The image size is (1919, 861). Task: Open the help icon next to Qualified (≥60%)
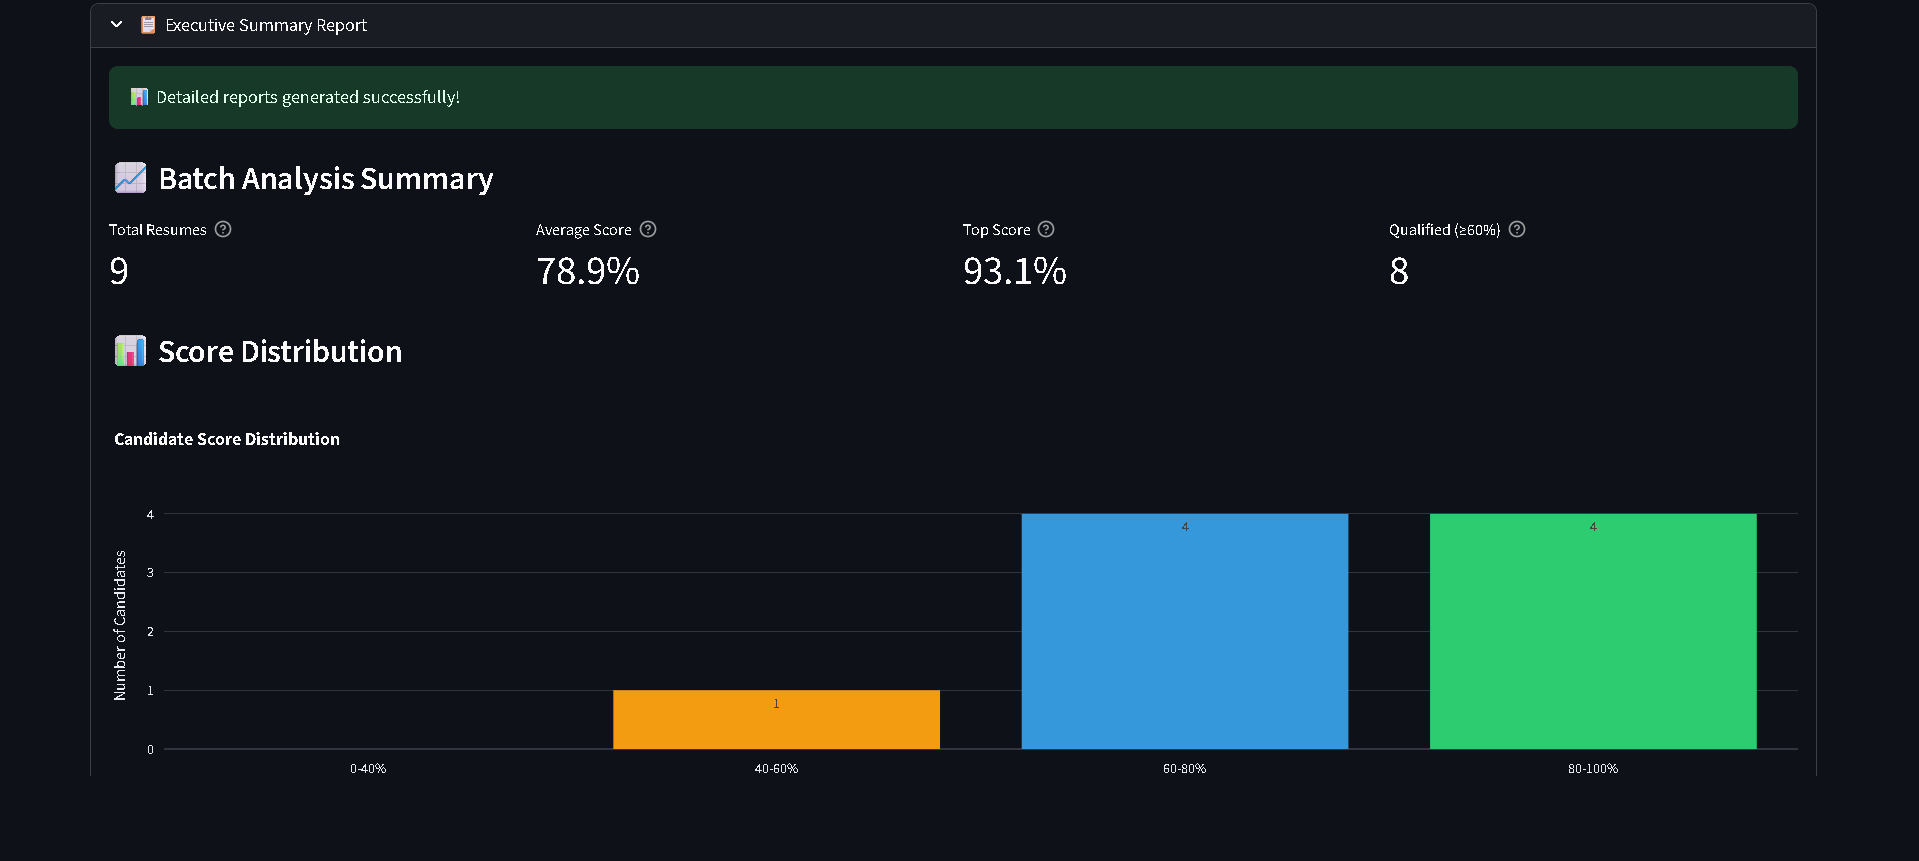1517,229
